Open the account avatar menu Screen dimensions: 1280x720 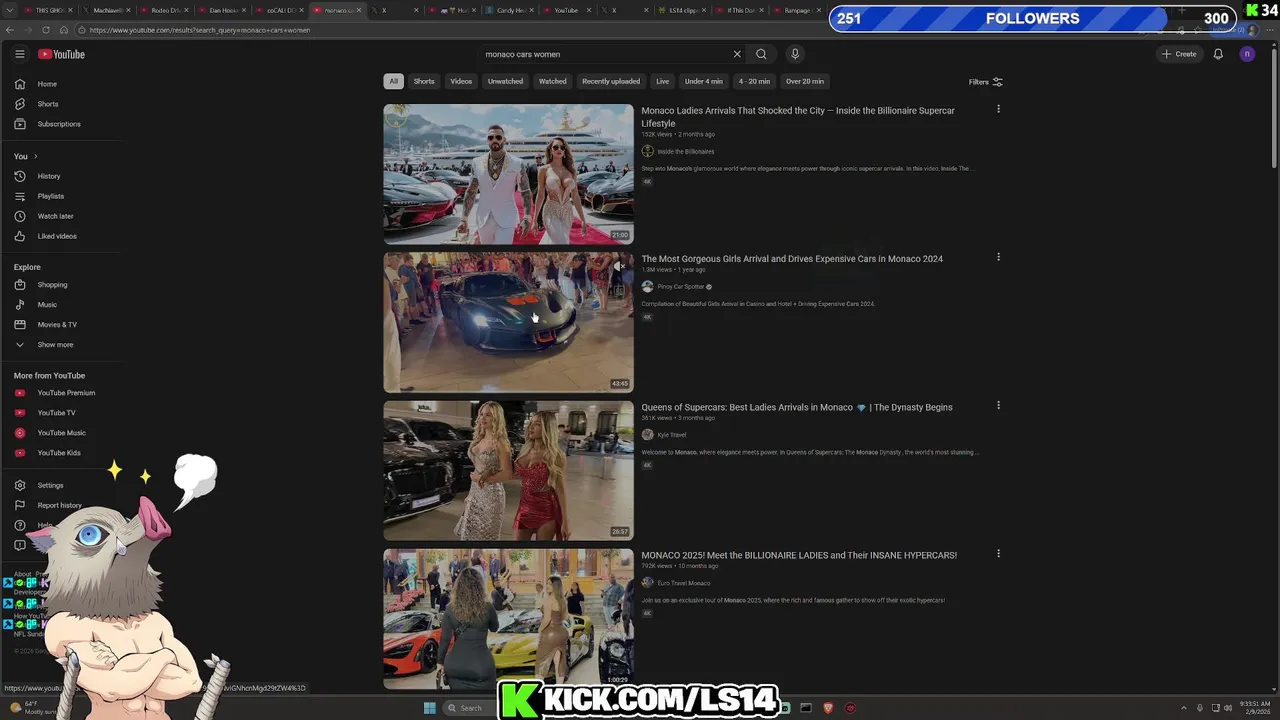point(1247,54)
